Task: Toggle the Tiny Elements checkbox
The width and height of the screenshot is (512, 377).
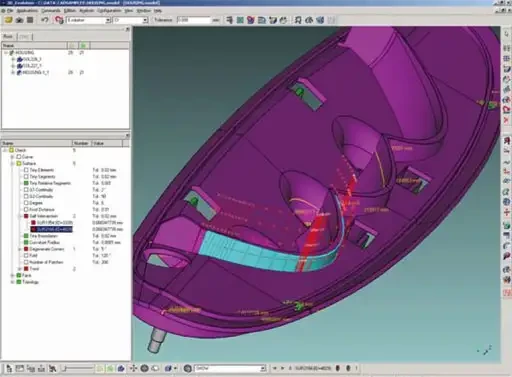Action: [x=26, y=170]
